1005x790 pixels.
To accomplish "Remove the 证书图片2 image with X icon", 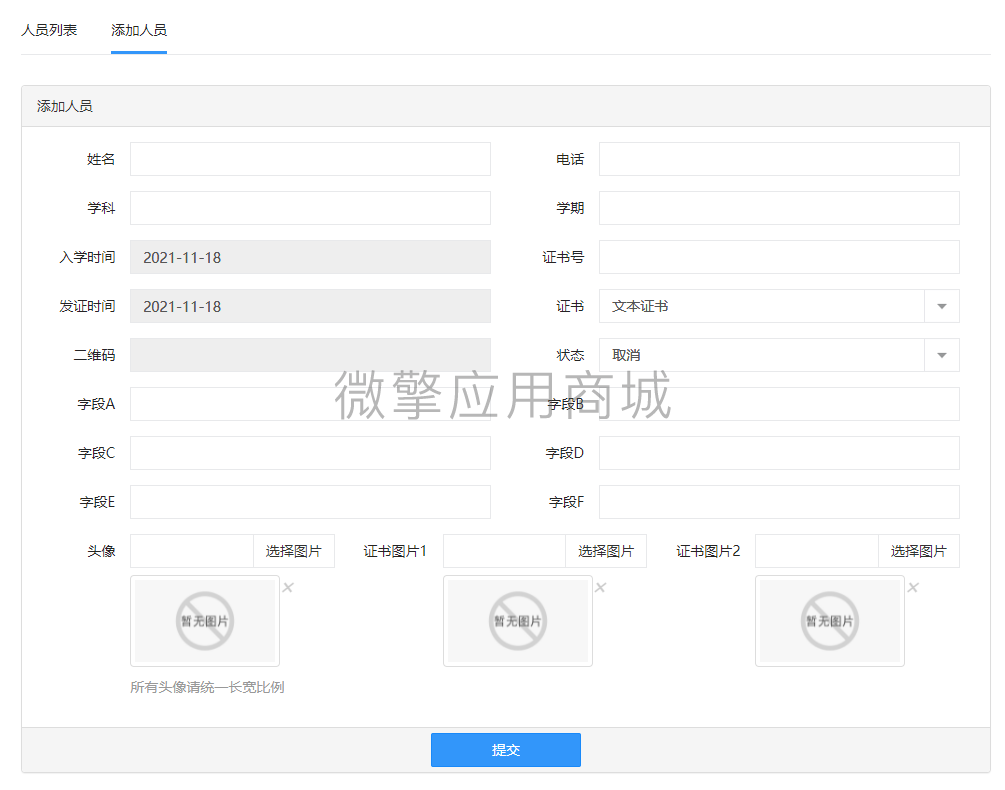I will [x=913, y=588].
